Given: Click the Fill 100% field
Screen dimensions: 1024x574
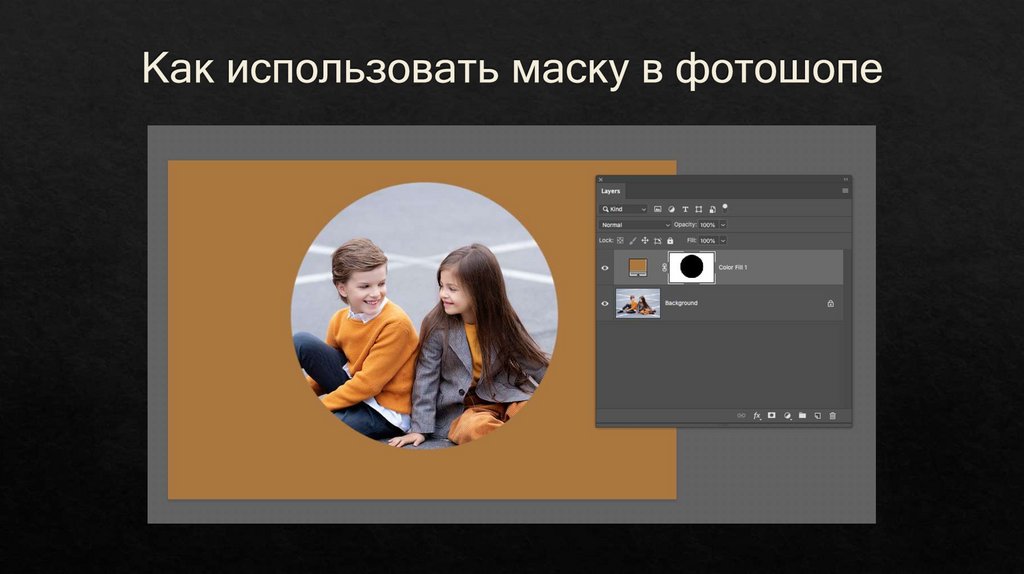Looking at the screenshot, I should pos(708,240).
